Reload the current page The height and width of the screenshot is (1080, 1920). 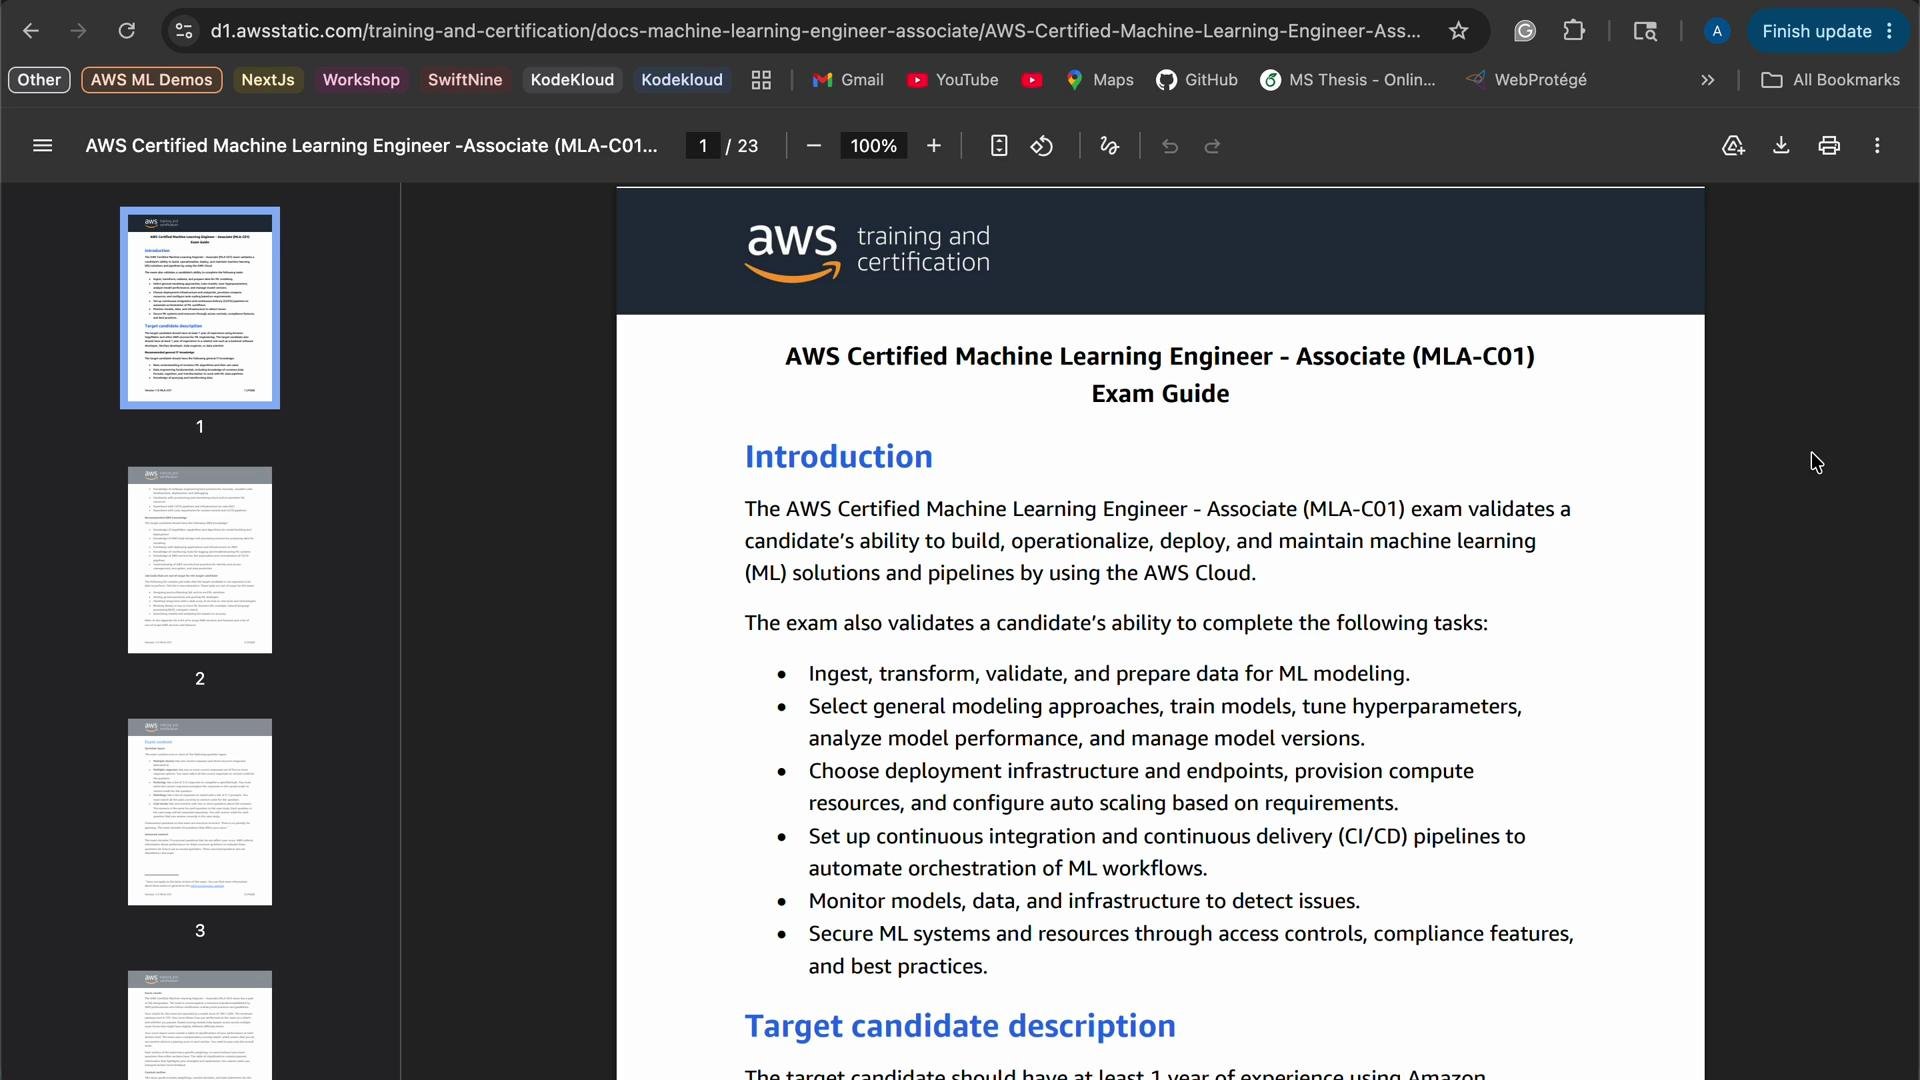127,31
